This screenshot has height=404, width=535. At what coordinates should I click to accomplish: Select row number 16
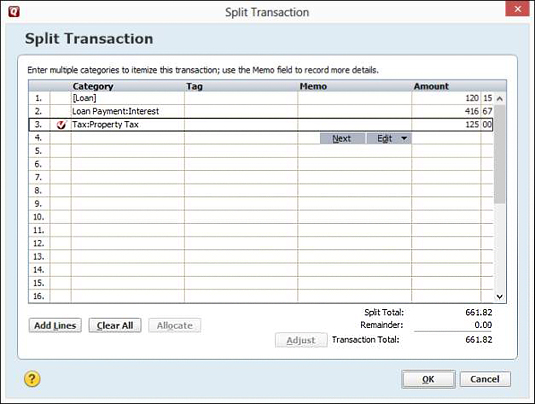(39, 296)
